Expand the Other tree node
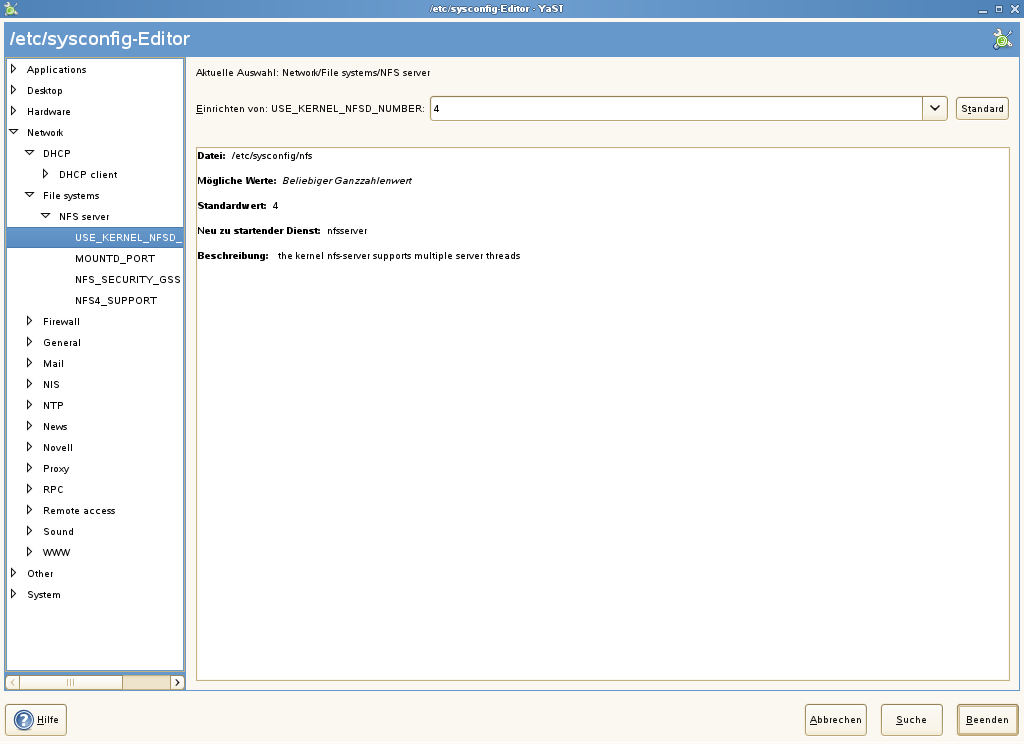 pos(14,573)
